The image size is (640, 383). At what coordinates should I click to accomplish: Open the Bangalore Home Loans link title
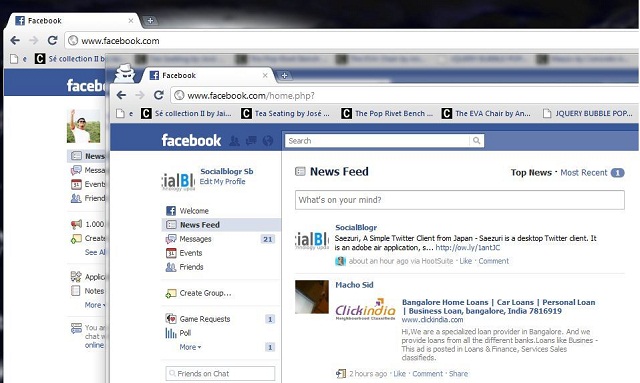(498, 307)
